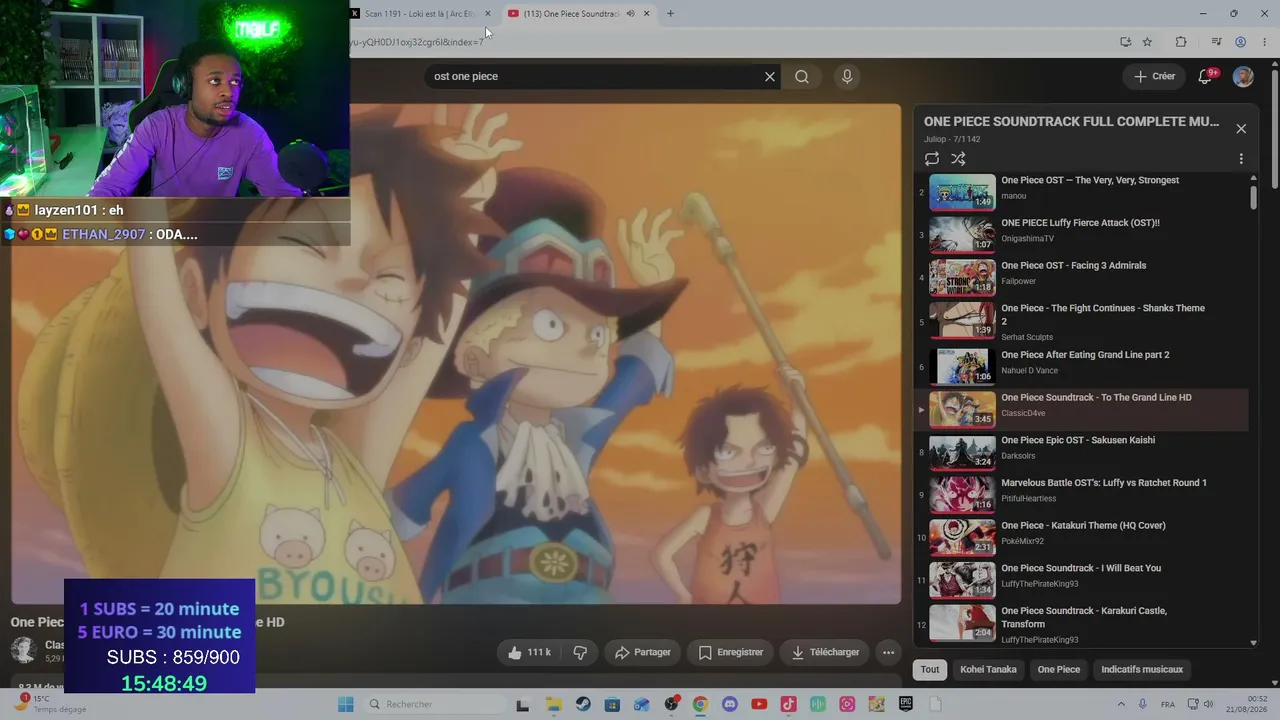Select the 'Kohei Tanaka' filter chip
The image size is (1280, 720).
[988, 669]
